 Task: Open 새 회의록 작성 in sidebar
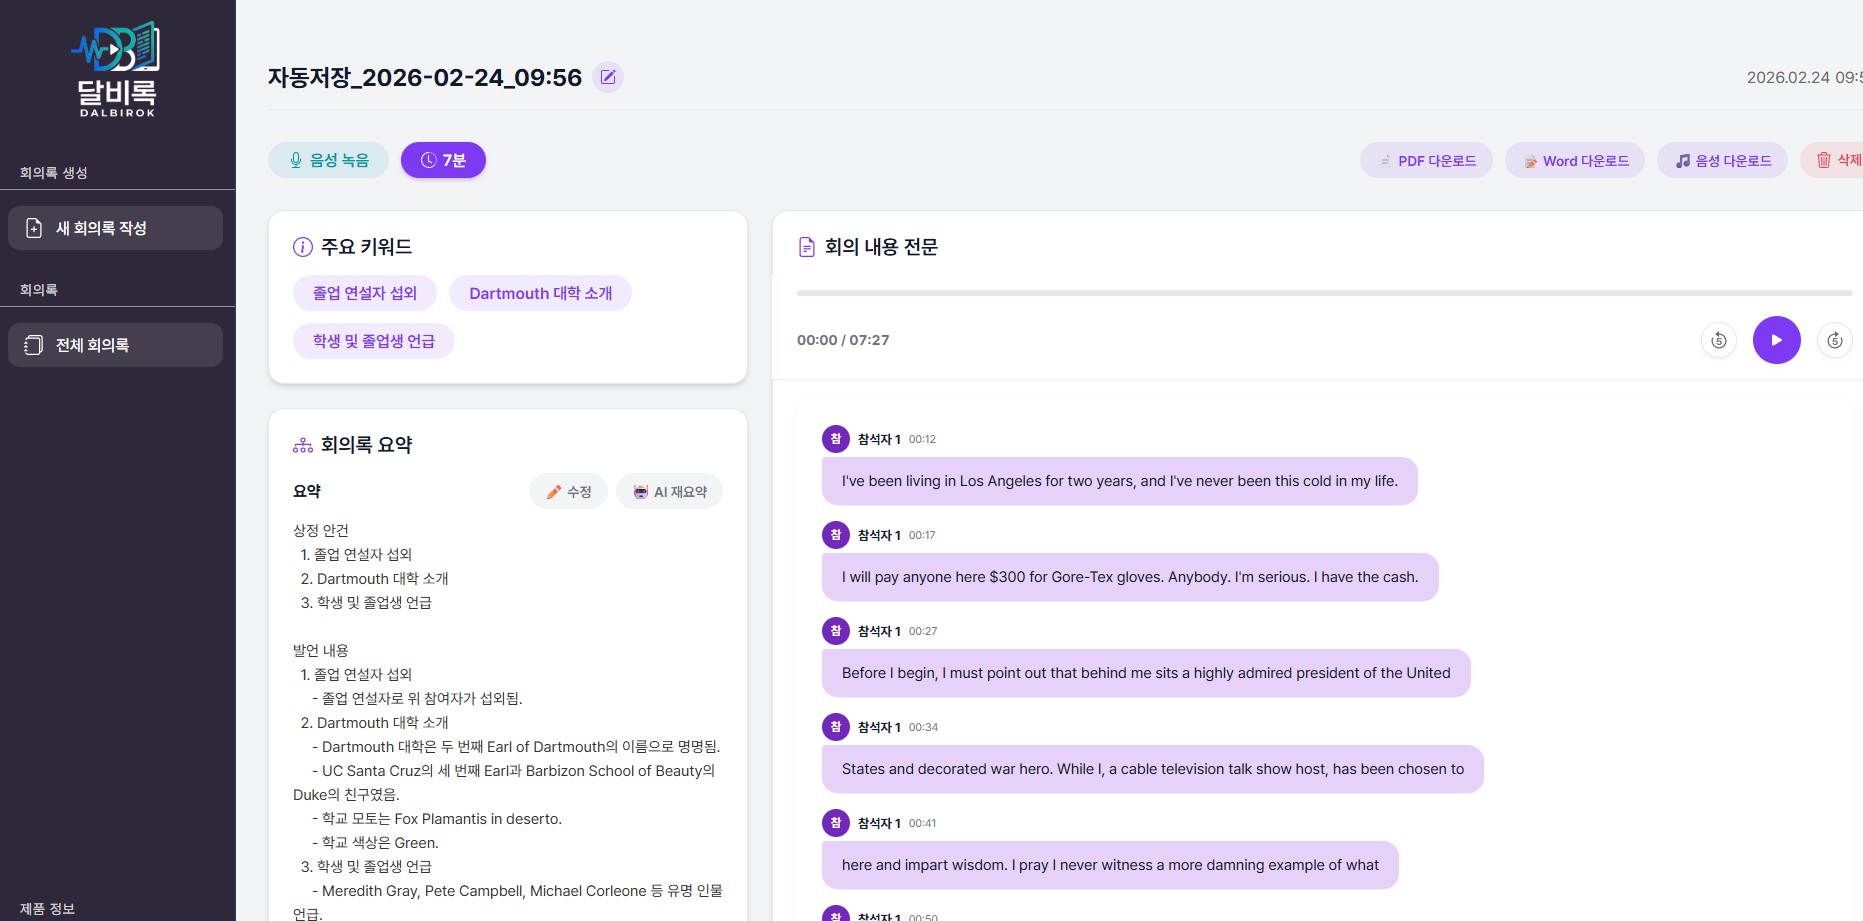[115, 228]
